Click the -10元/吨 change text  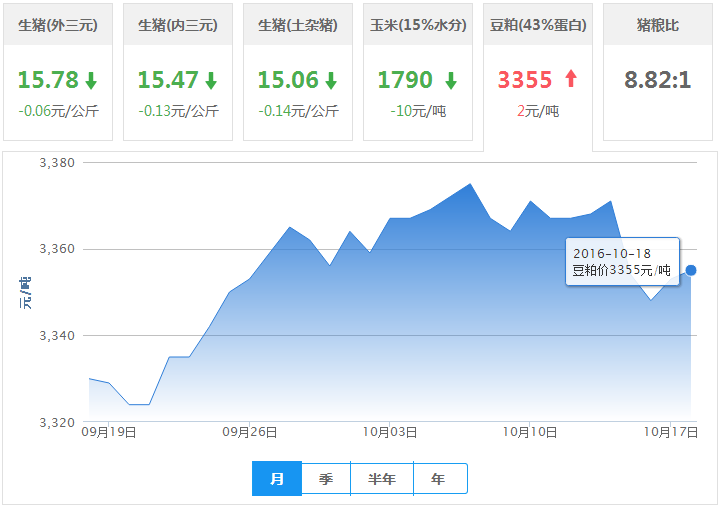pos(418,111)
